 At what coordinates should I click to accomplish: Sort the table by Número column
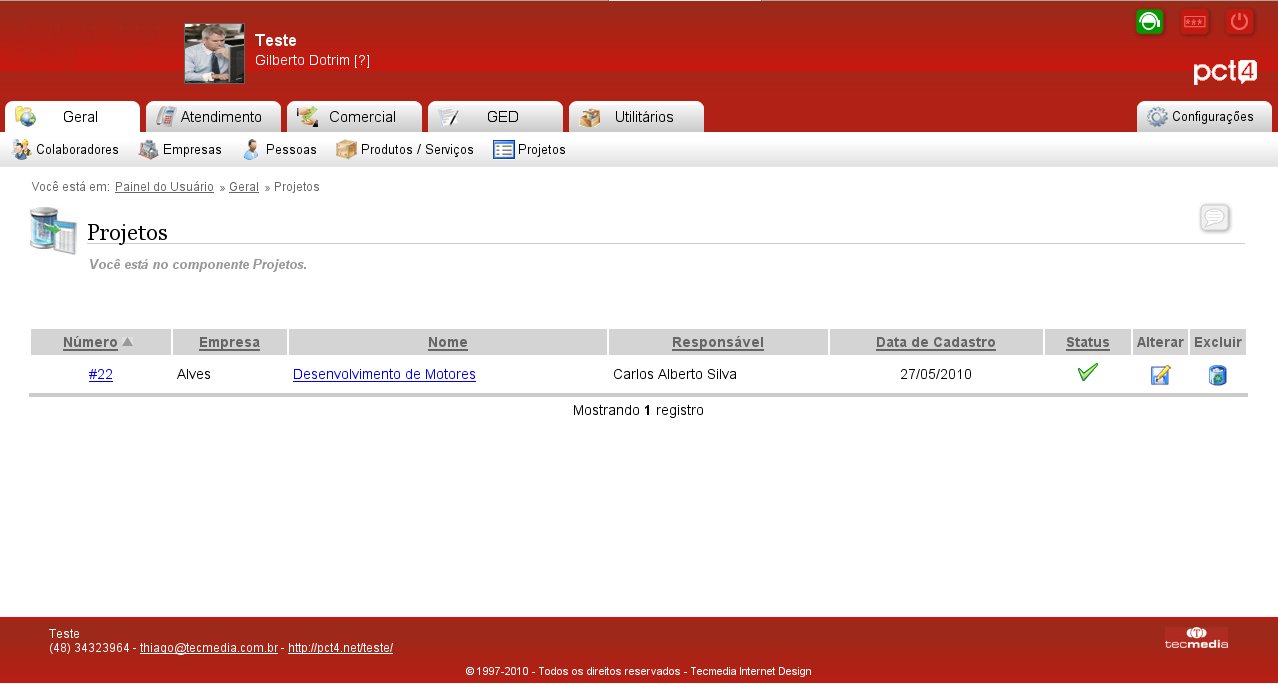[x=90, y=342]
